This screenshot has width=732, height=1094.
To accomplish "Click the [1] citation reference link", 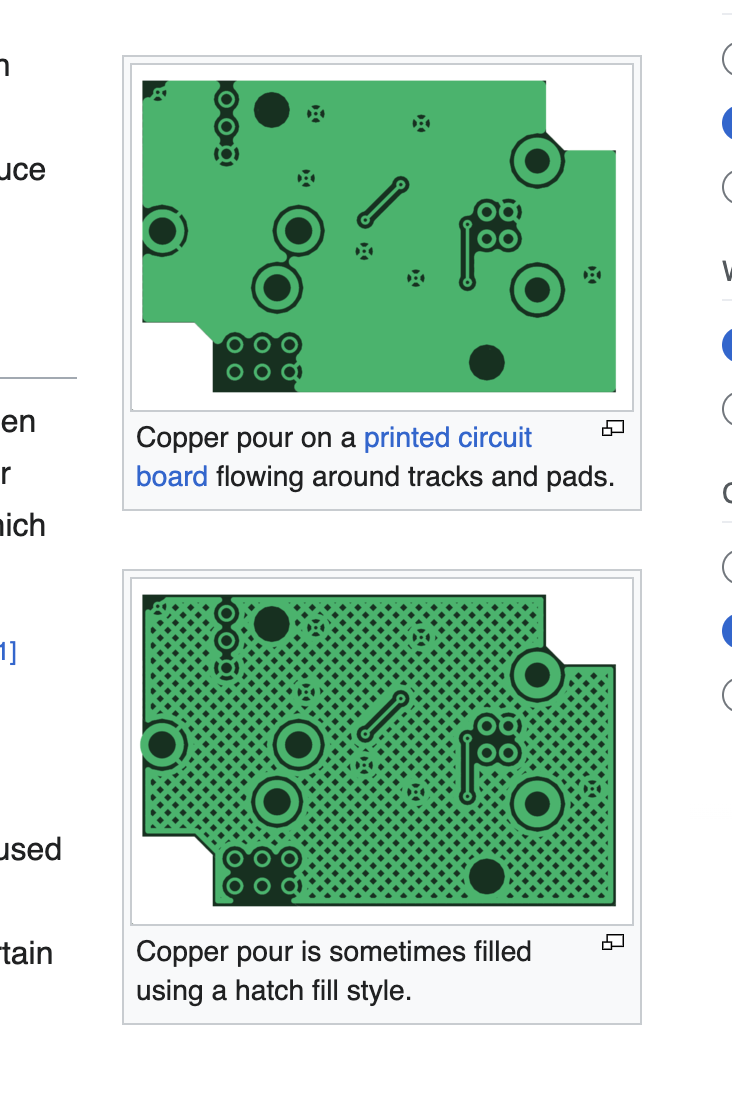I will [7, 653].
